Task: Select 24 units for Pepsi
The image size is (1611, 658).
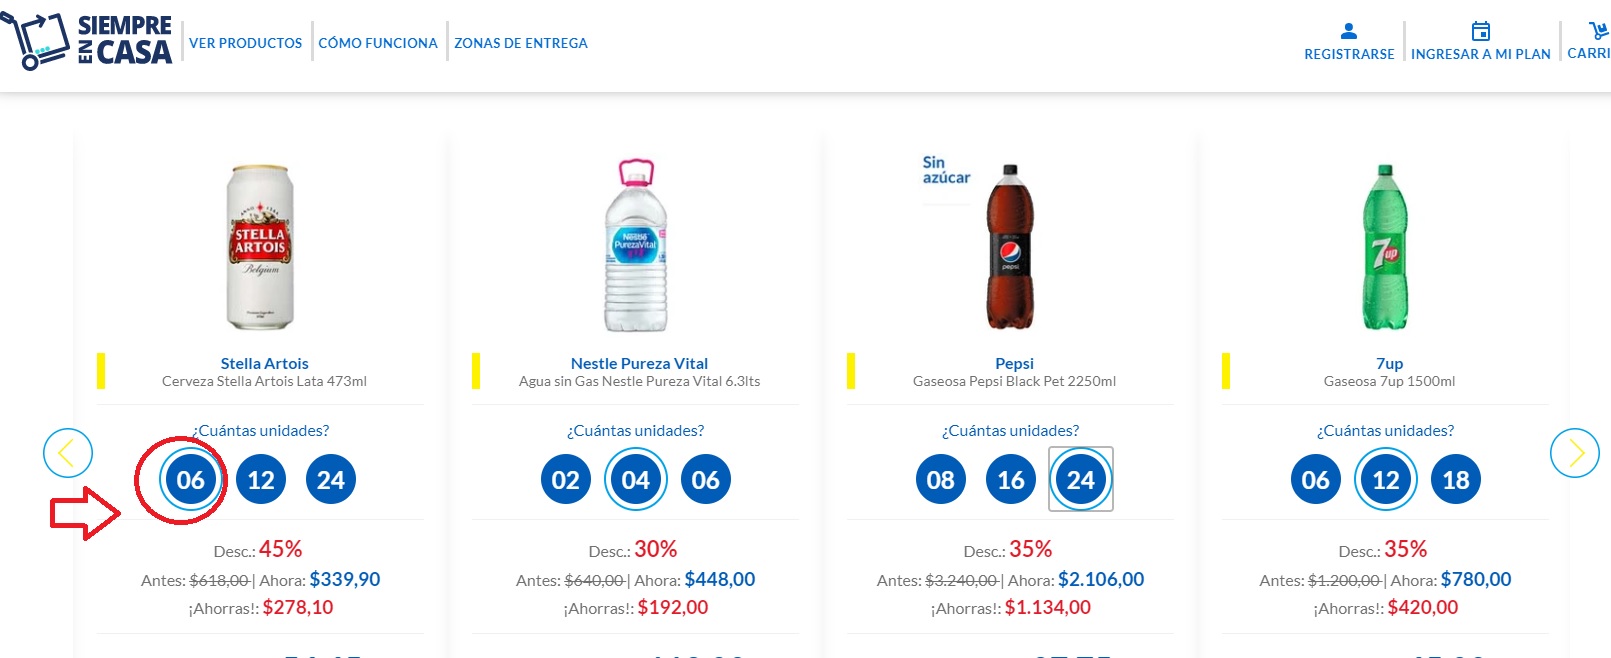Action: pyautogui.click(x=1080, y=480)
